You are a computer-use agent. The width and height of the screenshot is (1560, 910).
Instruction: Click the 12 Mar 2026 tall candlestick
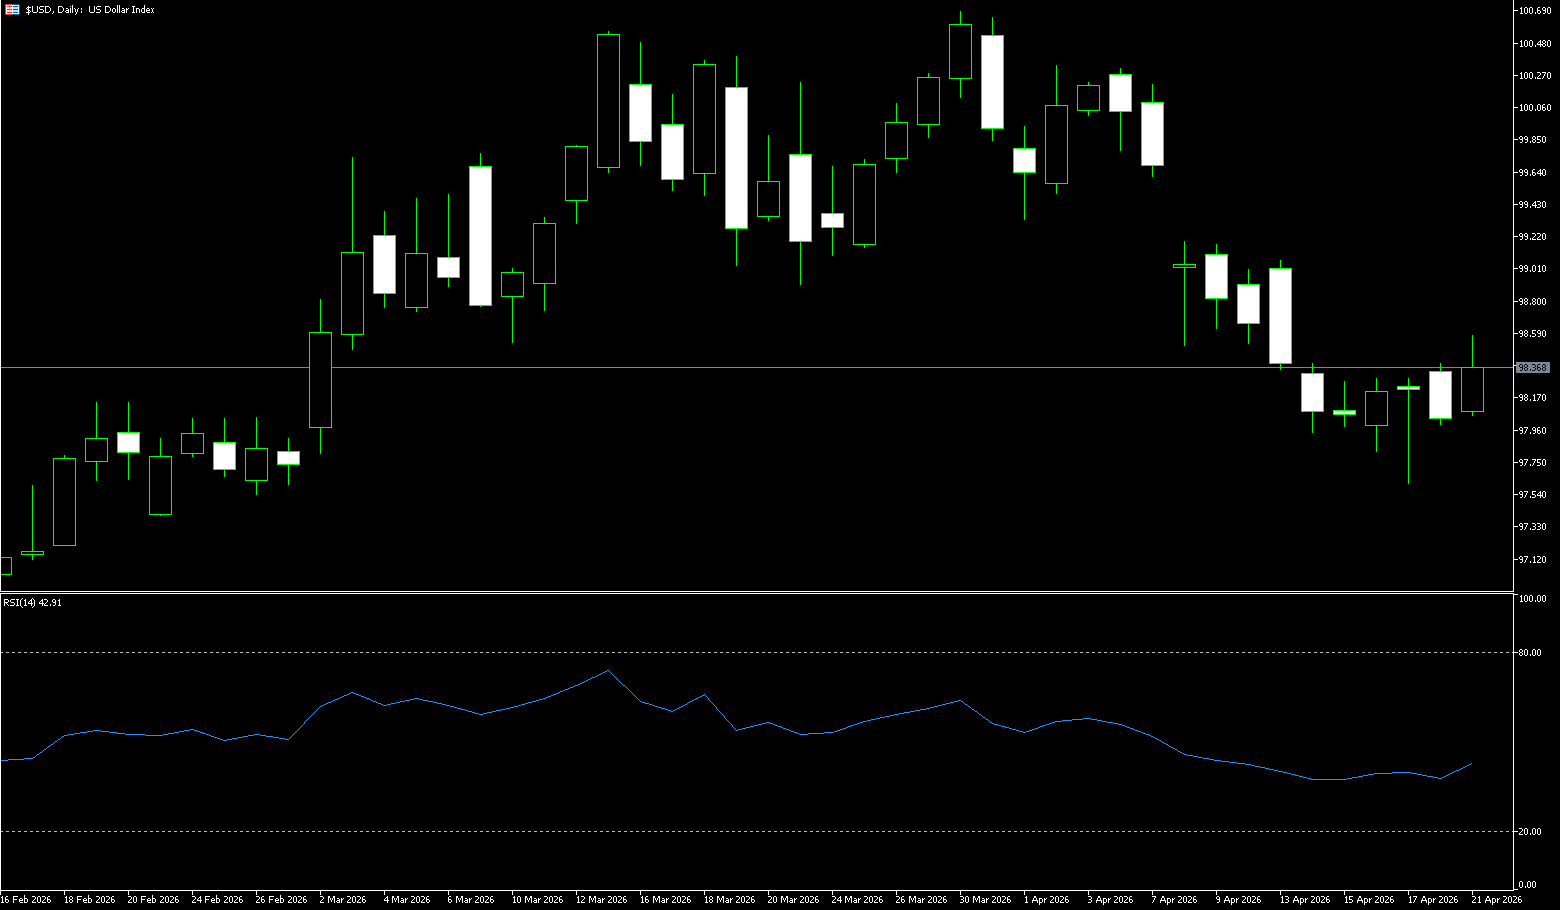[608, 100]
